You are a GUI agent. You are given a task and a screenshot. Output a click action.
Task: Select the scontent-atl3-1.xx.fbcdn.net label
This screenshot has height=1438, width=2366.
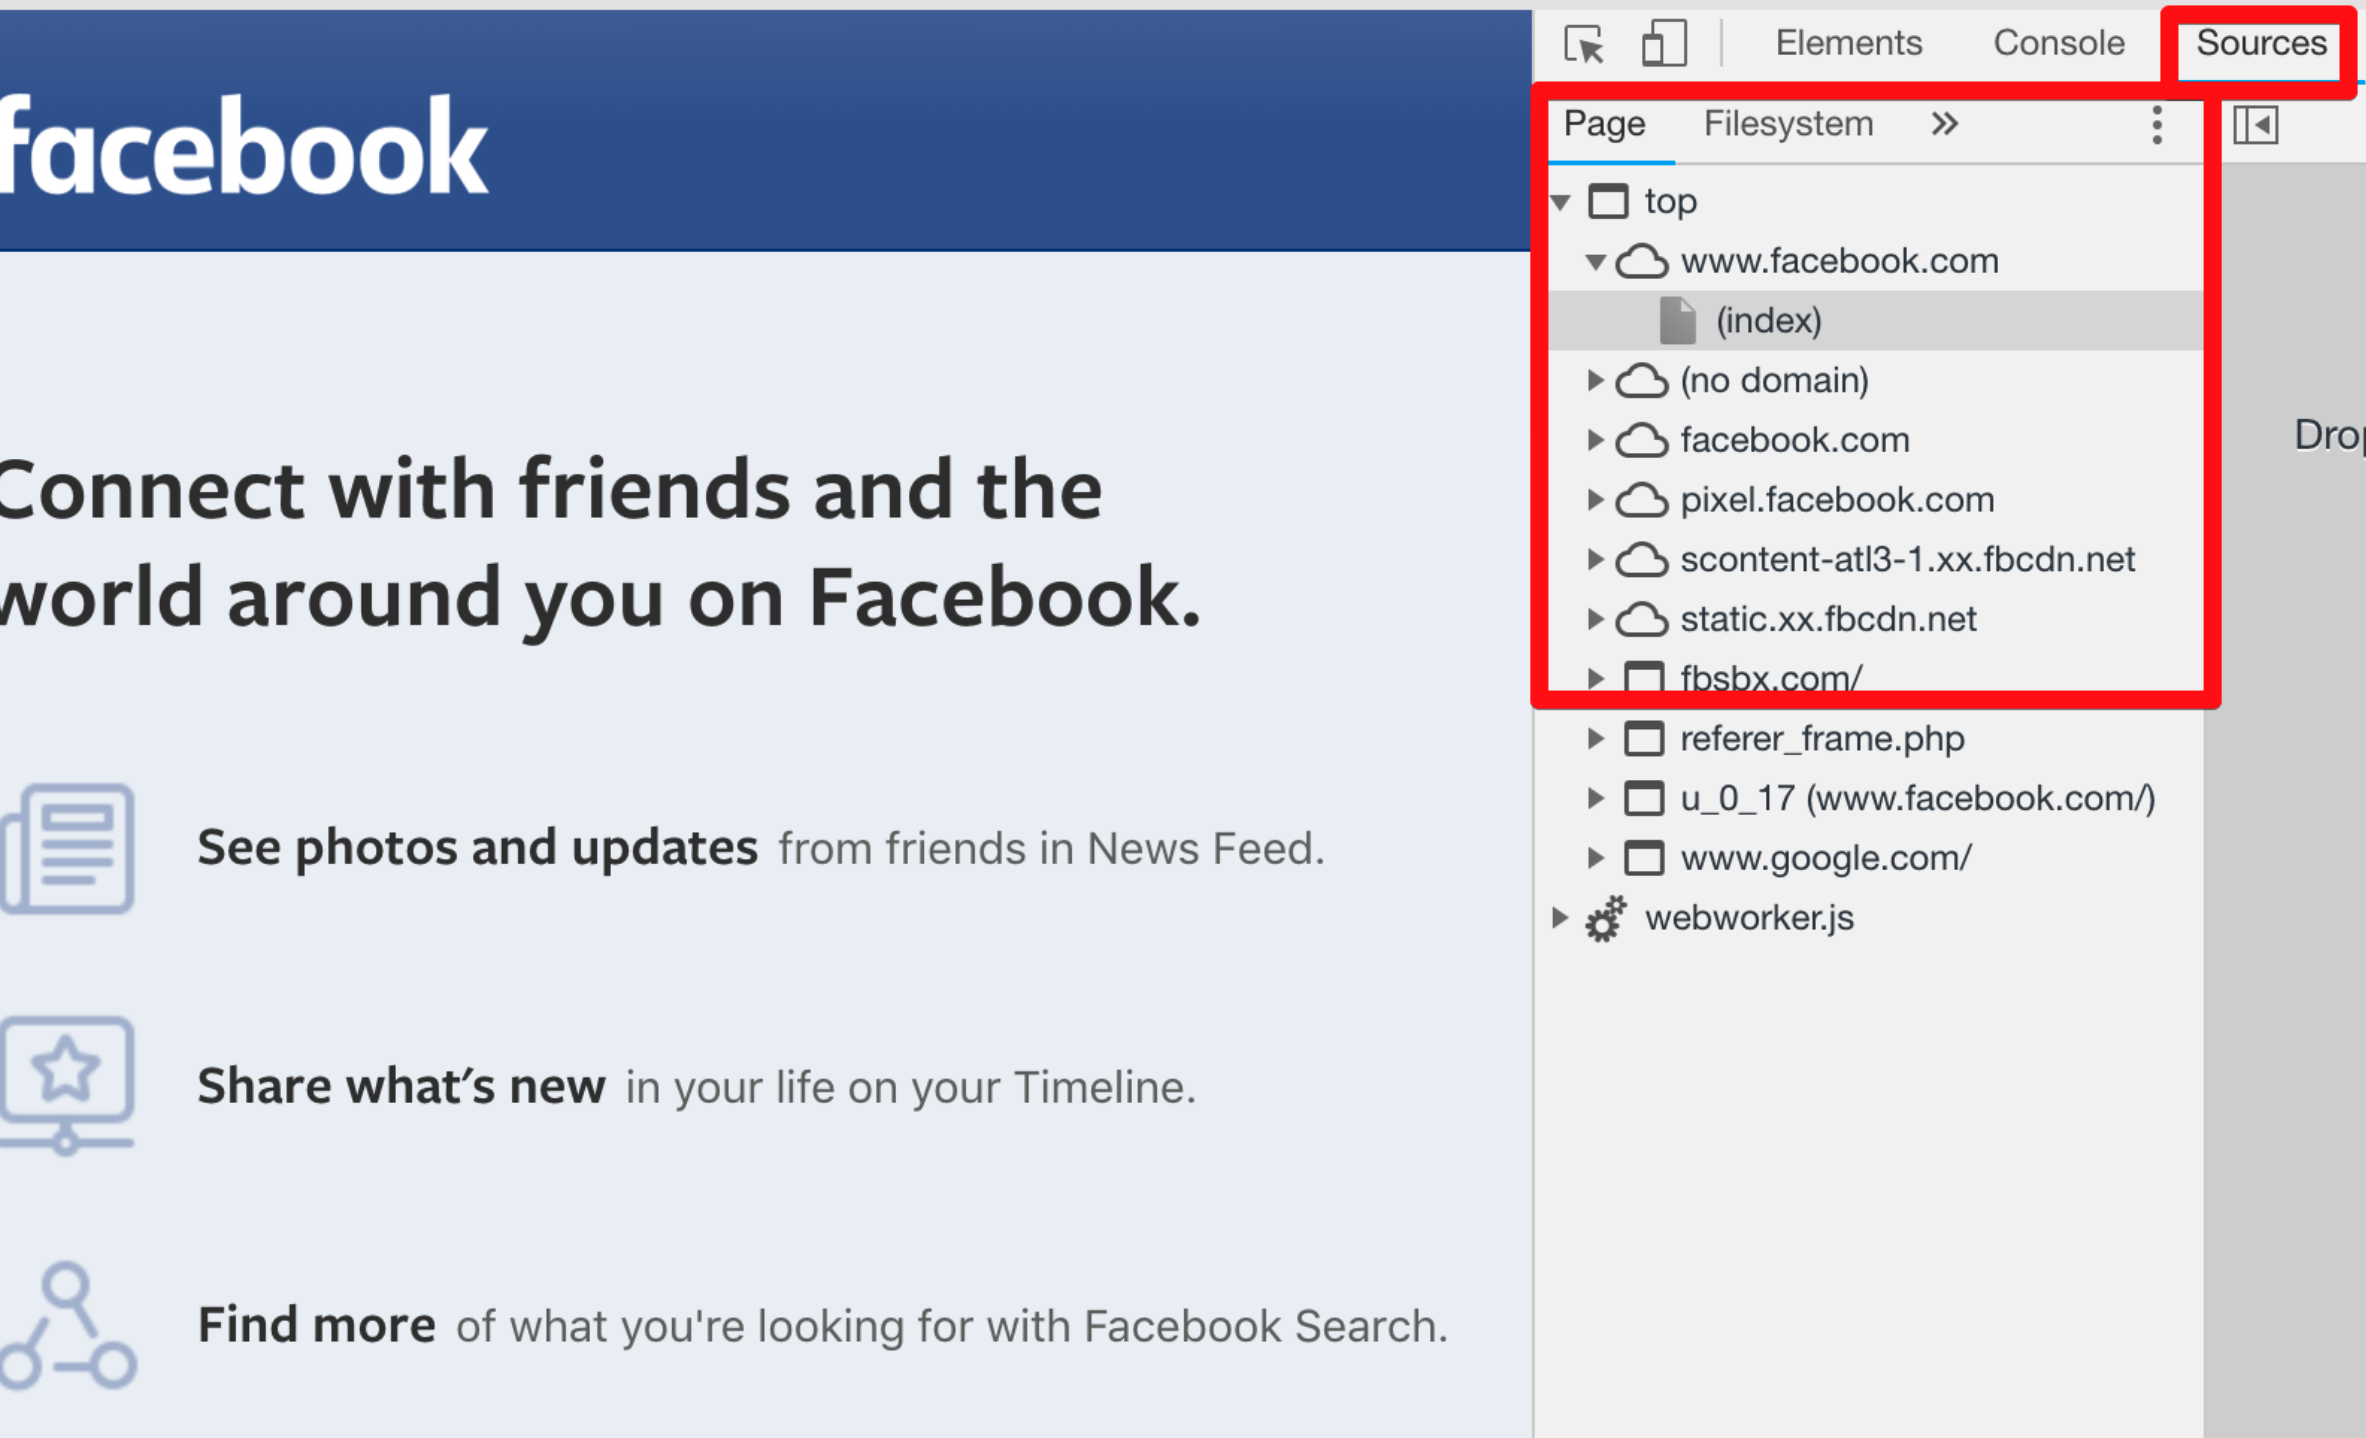tap(1907, 560)
